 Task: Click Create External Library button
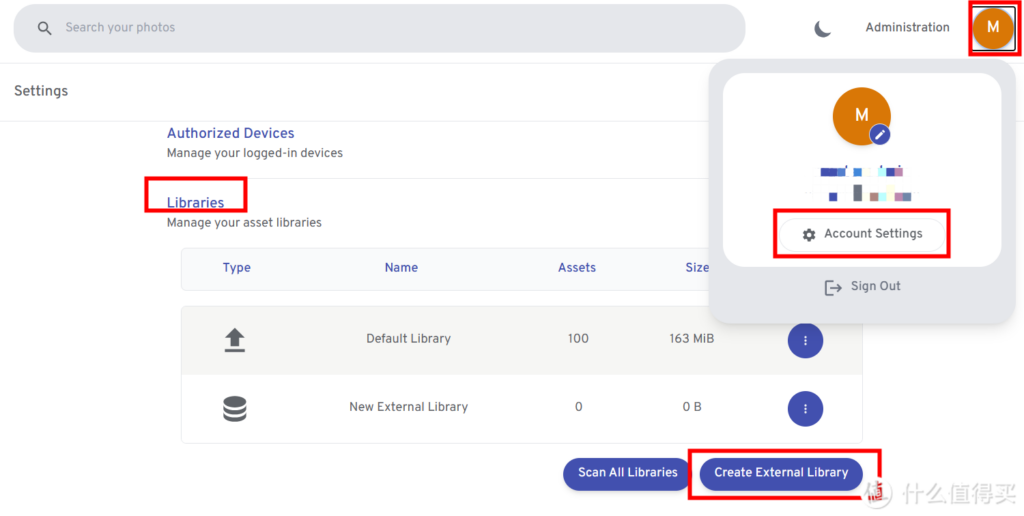(780, 473)
